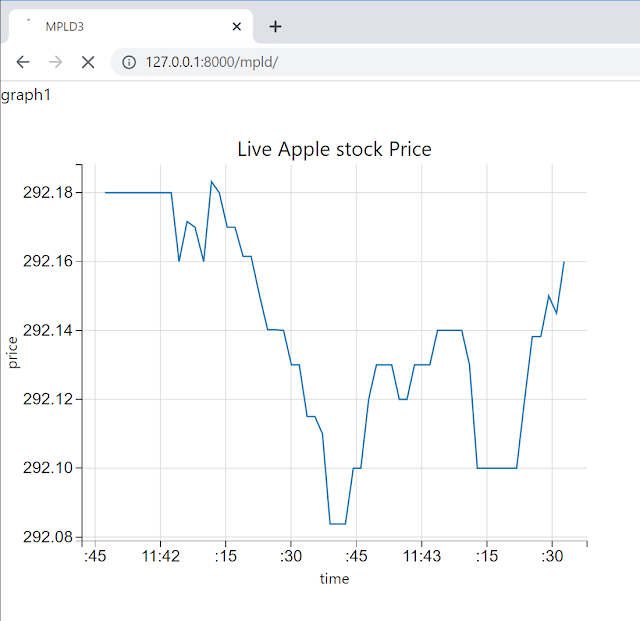
Task: Click the x-axis tick label ':15' after 11:42
Action: coord(226,556)
